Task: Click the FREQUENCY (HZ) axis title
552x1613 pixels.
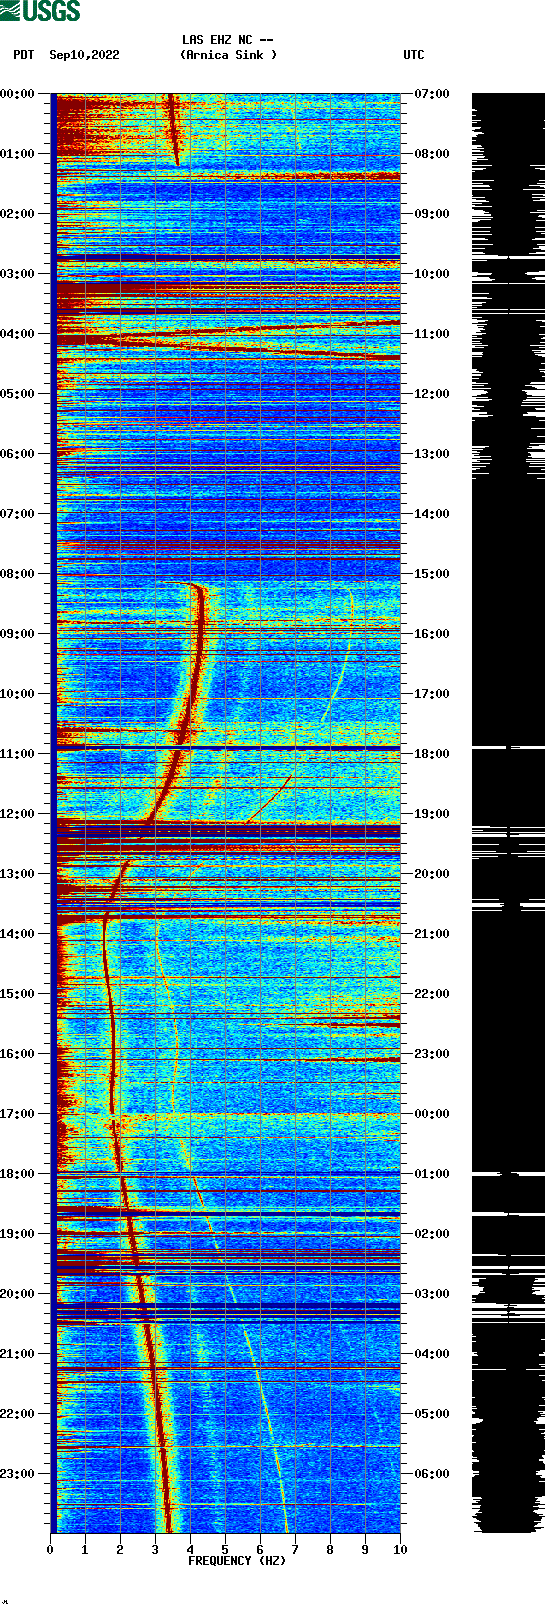Action: pyautogui.click(x=237, y=1561)
